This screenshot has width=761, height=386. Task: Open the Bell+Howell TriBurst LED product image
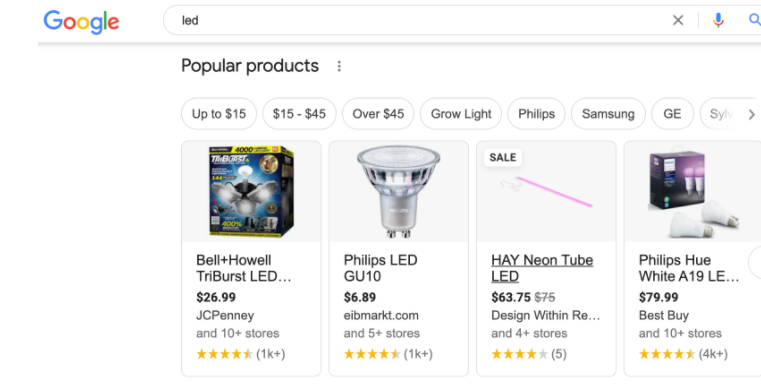pos(251,191)
